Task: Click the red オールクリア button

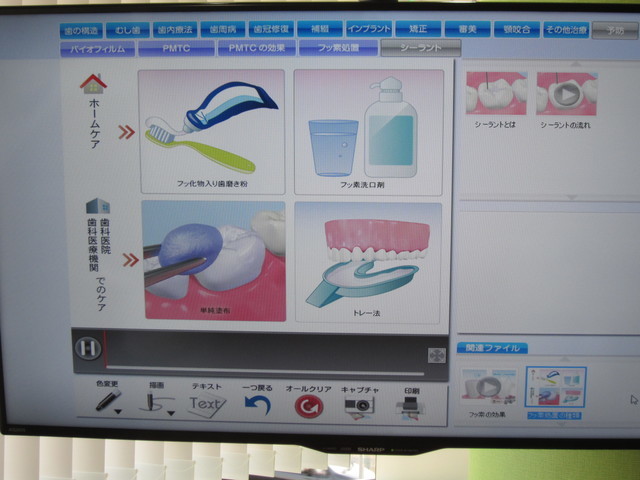Action: pyautogui.click(x=309, y=407)
